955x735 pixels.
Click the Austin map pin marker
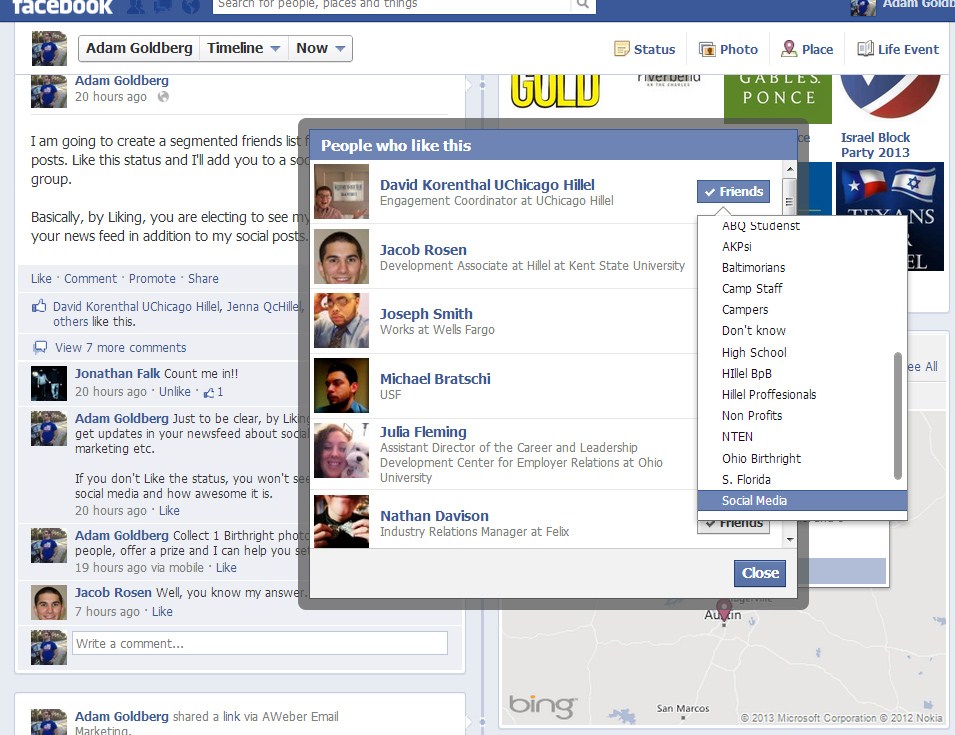point(724,610)
